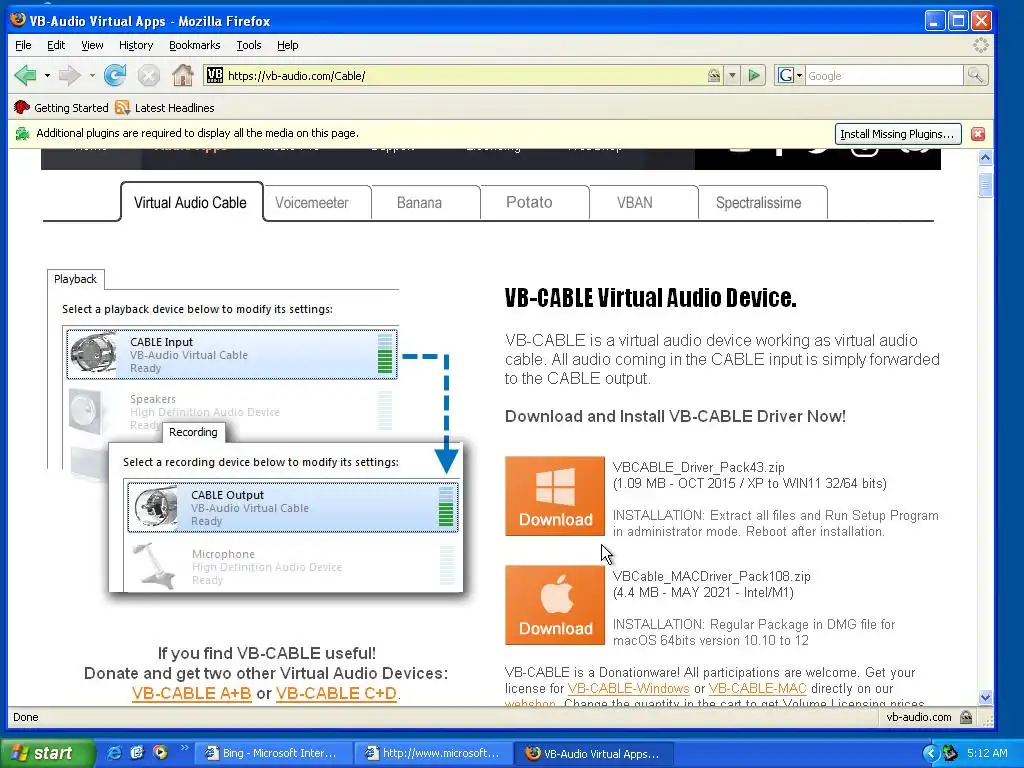This screenshot has height=768, width=1024.
Task: Click the VBCable_MACDriver_Pack108.zip filename text
Action: click(711, 576)
